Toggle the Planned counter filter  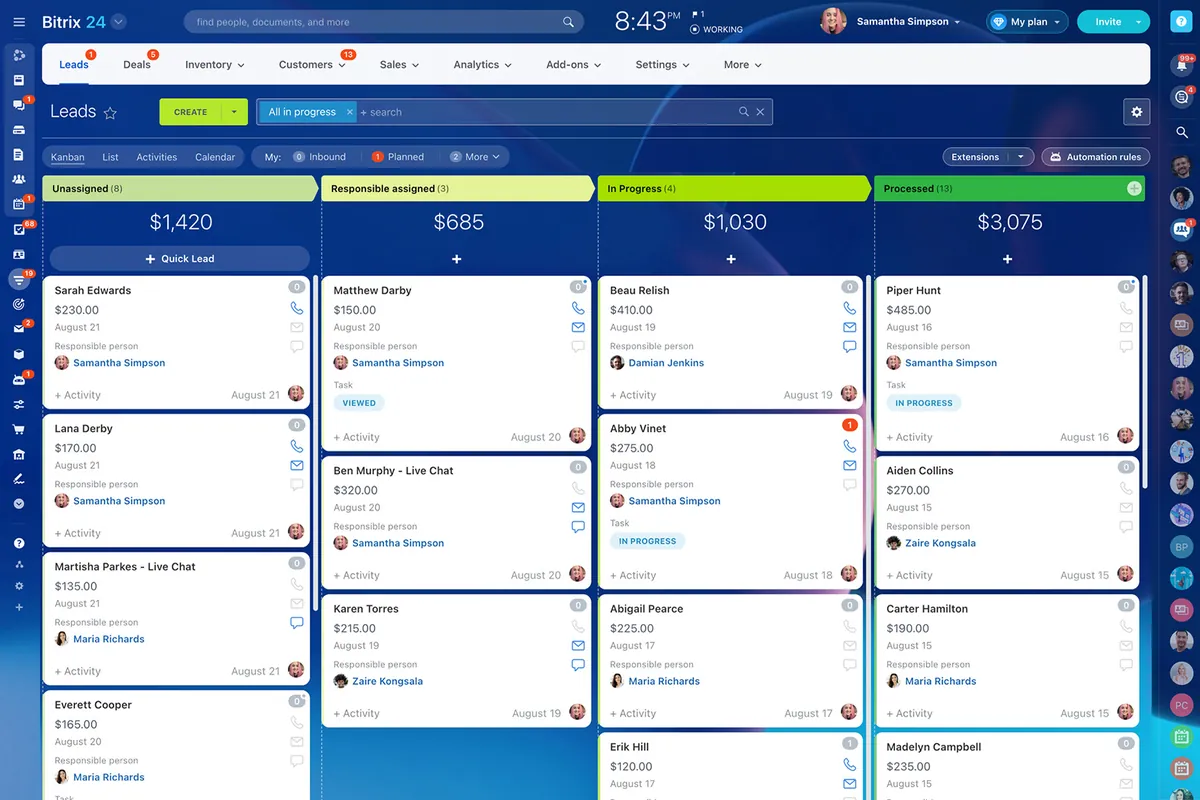tap(398, 157)
